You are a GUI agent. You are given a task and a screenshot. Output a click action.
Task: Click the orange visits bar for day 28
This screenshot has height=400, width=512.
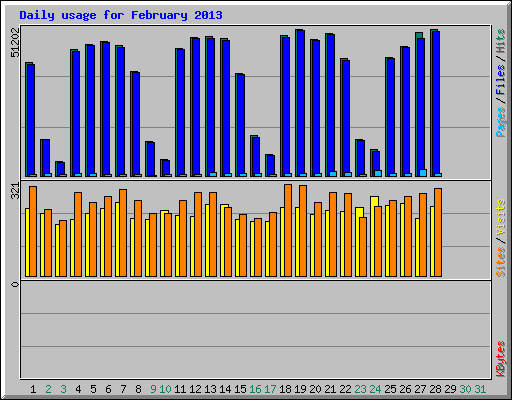[x=438, y=232]
